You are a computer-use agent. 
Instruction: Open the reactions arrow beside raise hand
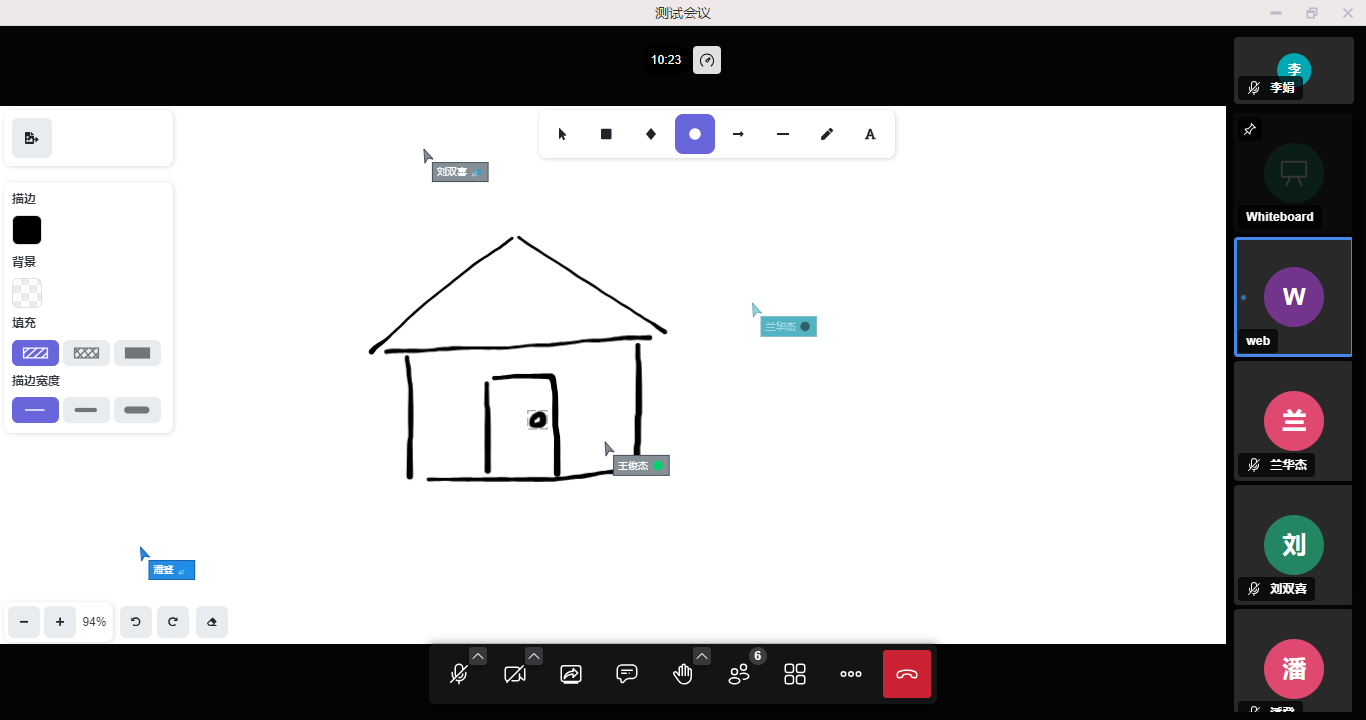(702, 656)
